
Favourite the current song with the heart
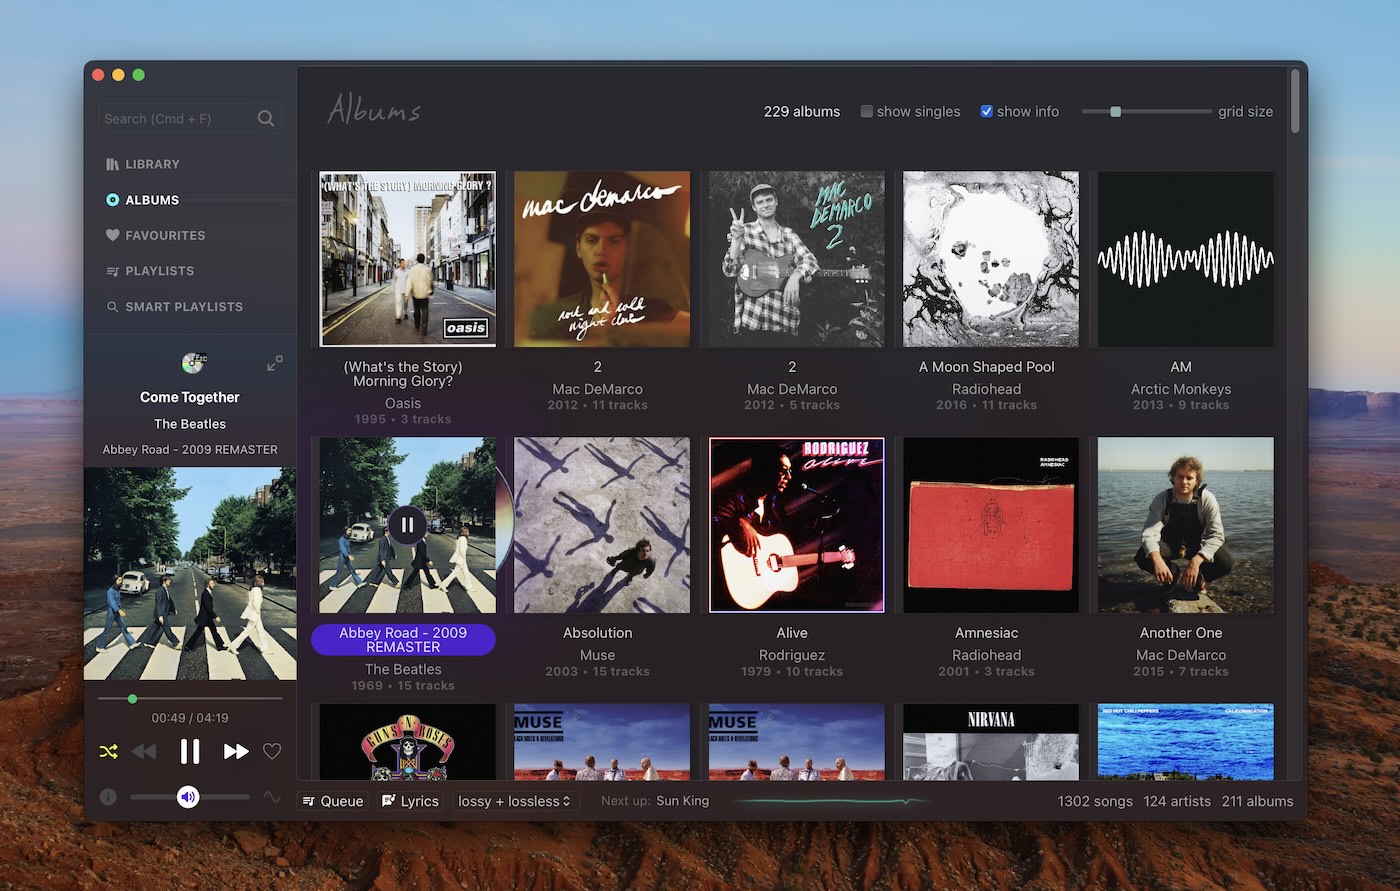click(272, 751)
